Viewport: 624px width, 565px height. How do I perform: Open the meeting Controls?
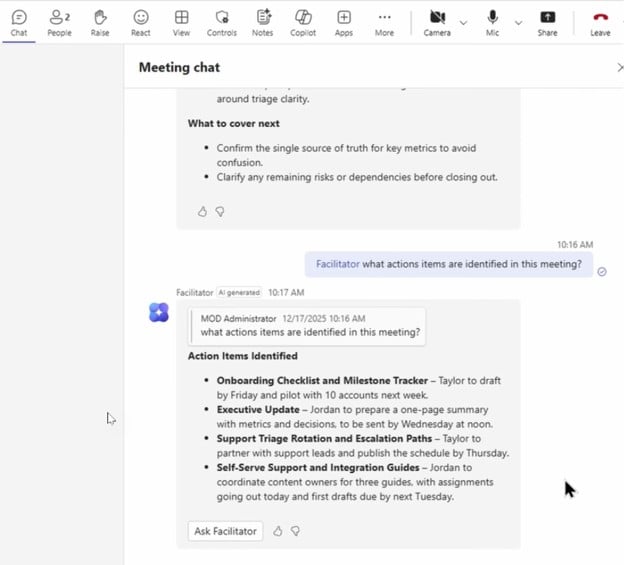(222, 22)
